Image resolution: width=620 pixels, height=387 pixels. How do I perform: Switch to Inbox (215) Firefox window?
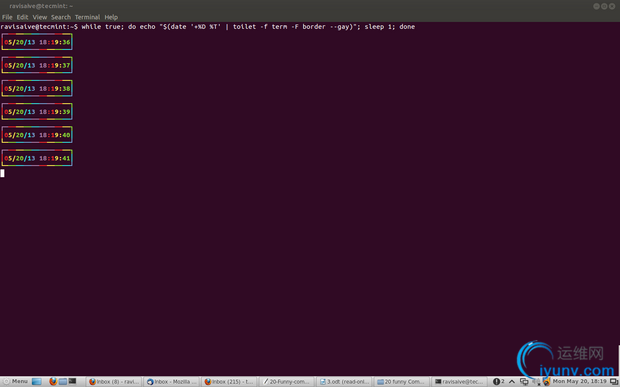[229, 381]
